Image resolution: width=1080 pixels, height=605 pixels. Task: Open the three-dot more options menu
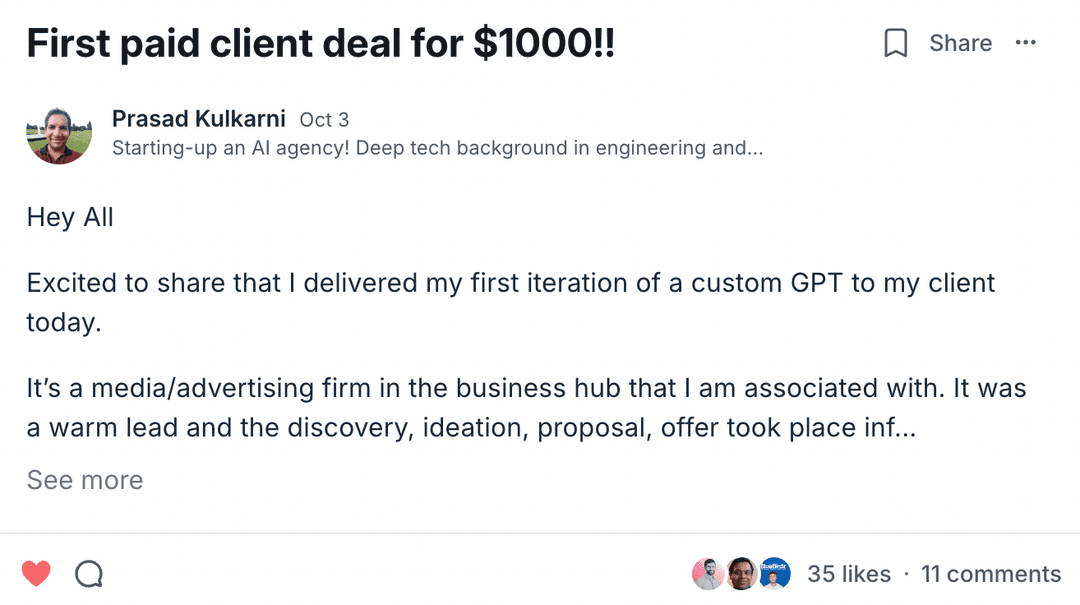pos(1025,43)
